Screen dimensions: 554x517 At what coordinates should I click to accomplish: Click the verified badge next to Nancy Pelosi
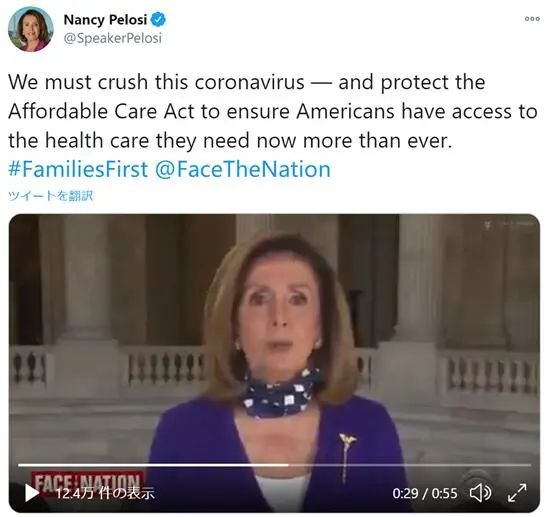tap(158, 19)
